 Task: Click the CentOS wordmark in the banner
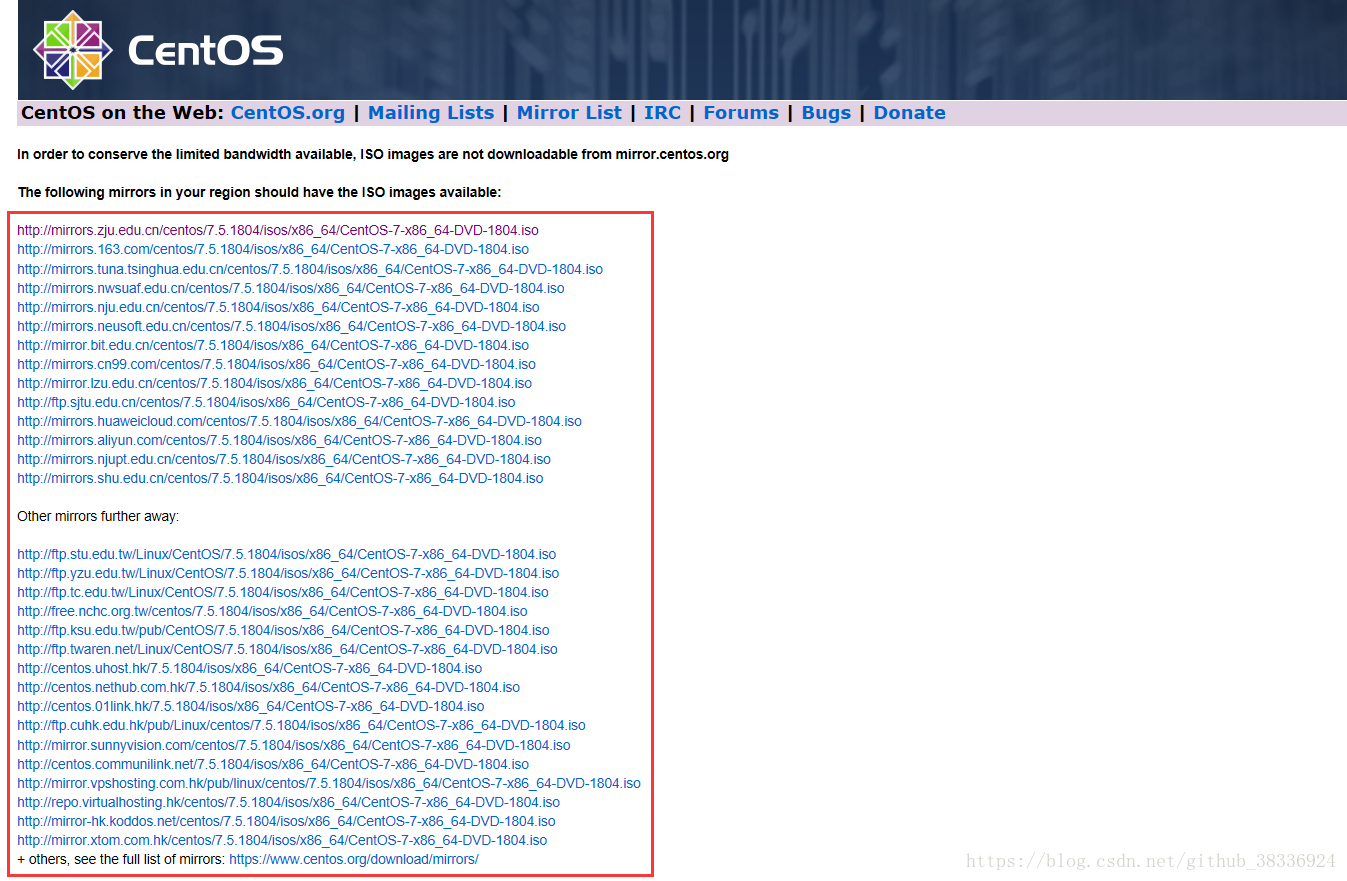coord(206,50)
